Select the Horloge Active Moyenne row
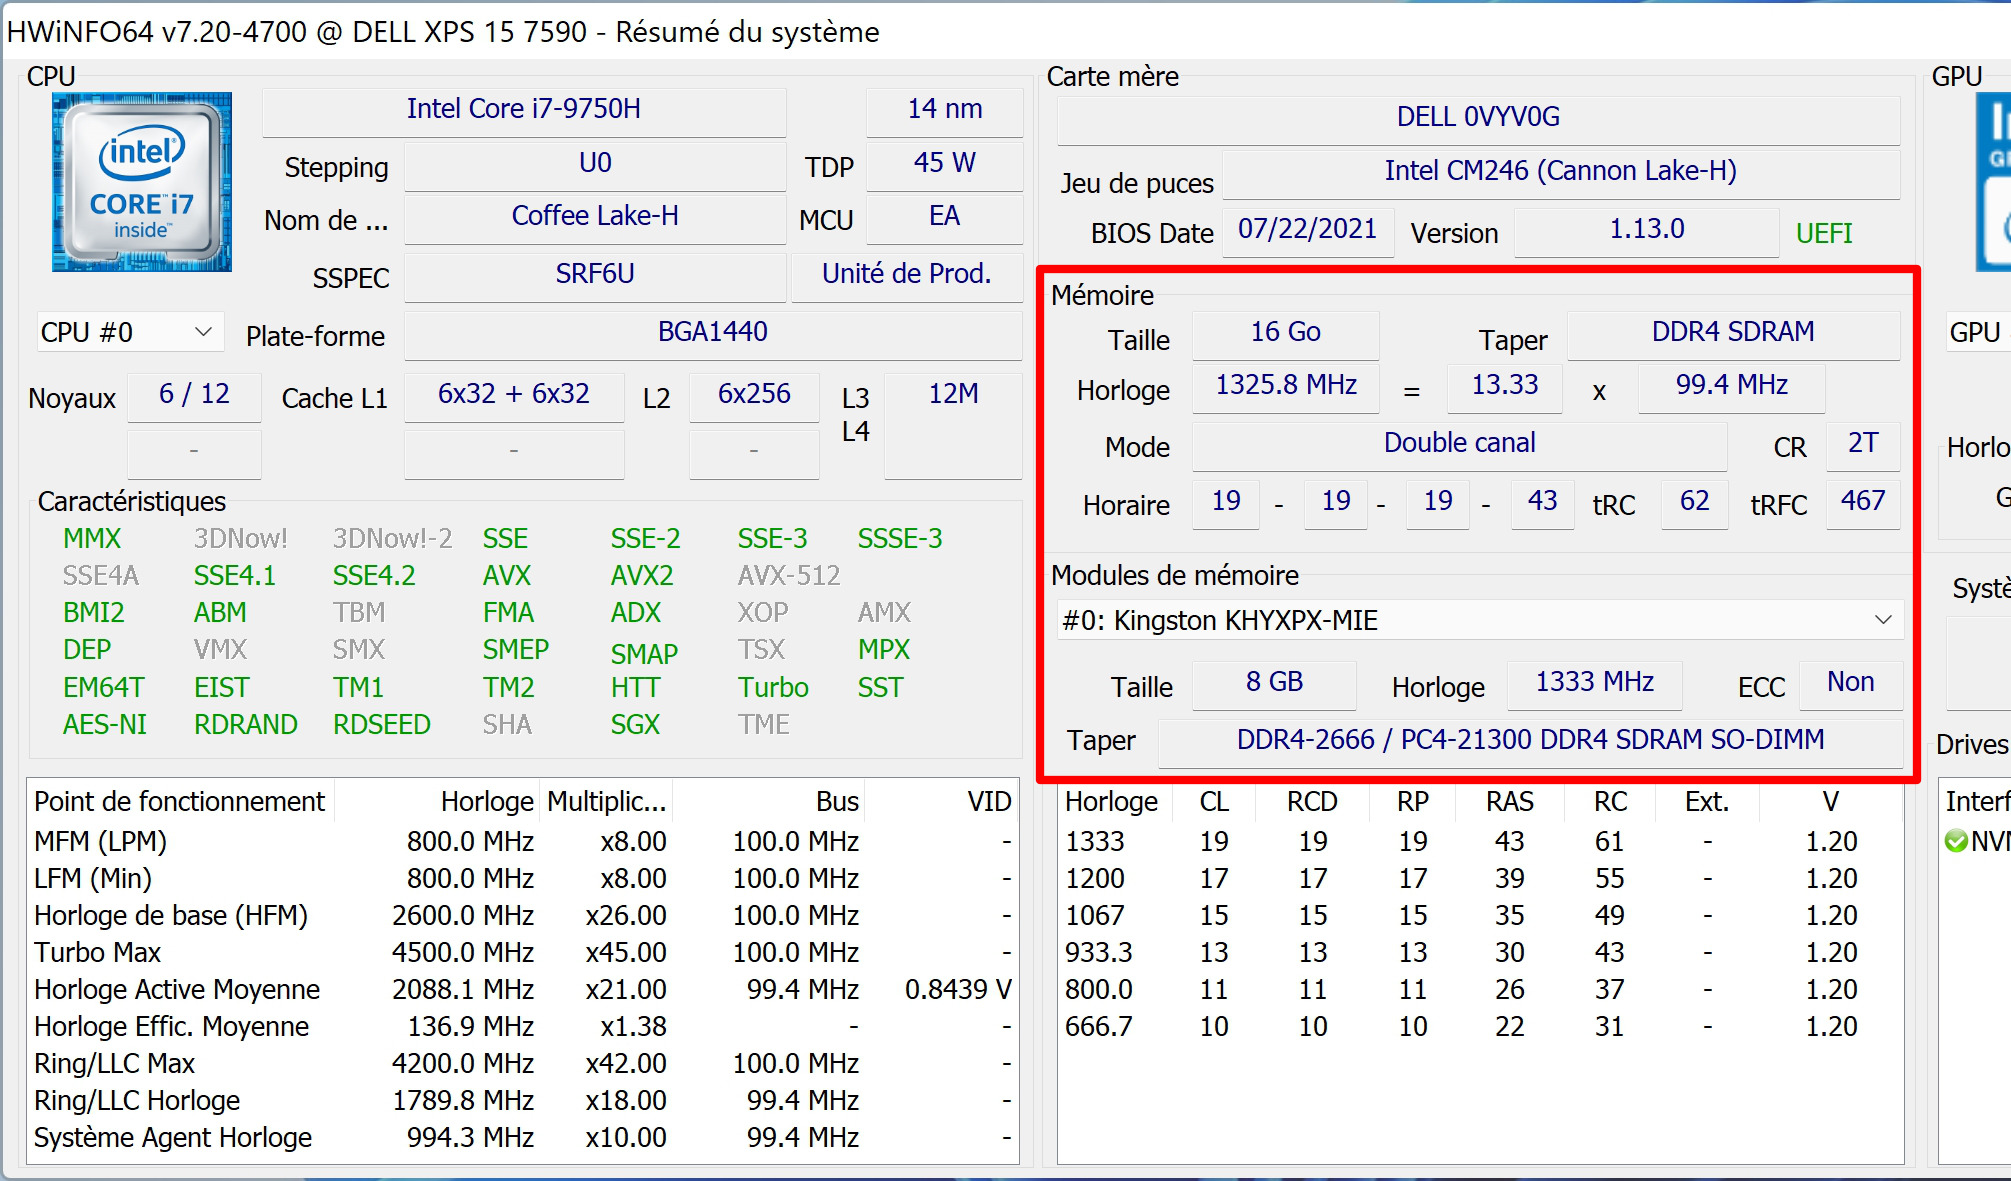 point(523,990)
